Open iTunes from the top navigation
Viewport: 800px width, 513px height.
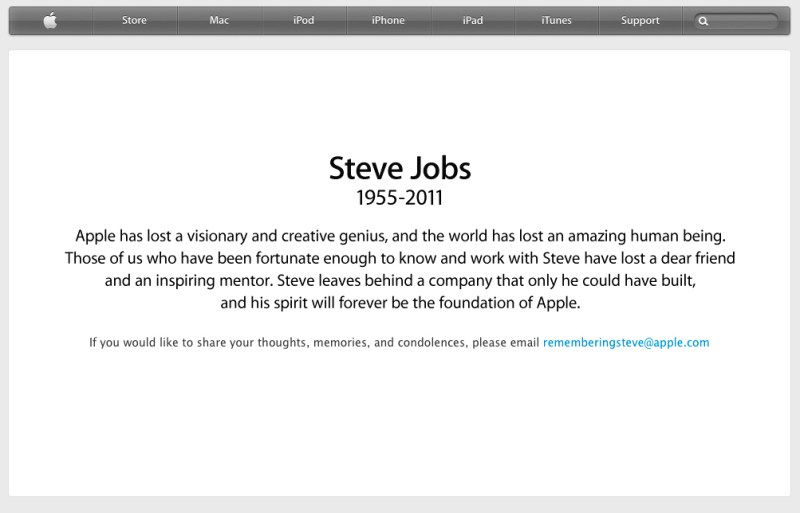pos(556,20)
